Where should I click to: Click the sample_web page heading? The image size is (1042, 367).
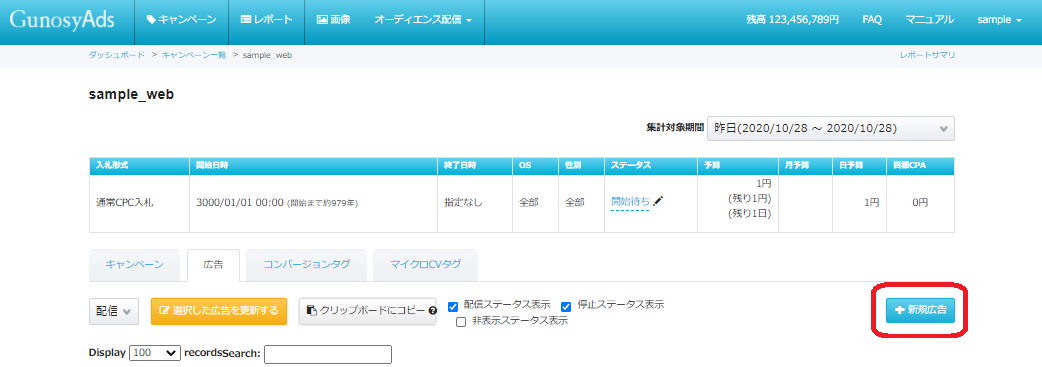(x=132, y=95)
